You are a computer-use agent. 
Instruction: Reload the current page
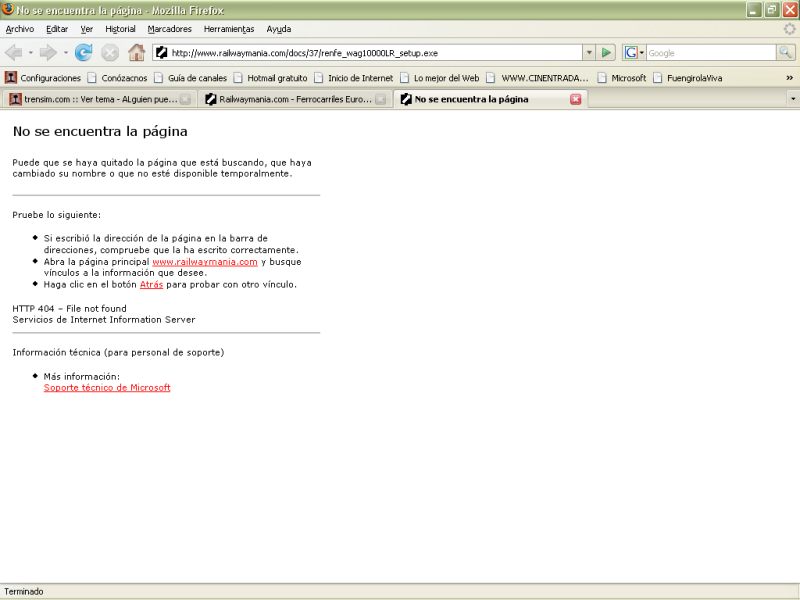[x=84, y=52]
